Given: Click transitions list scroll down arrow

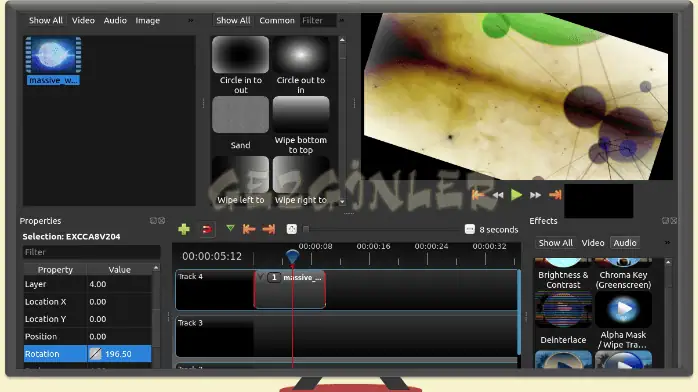Looking at the screenshot, I should (x=342, y=202).
